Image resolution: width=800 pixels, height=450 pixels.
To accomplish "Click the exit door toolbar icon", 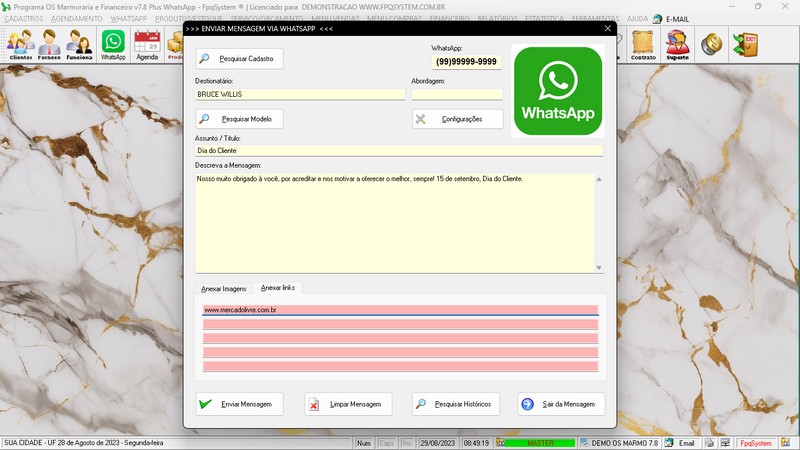I will point(745,44).
